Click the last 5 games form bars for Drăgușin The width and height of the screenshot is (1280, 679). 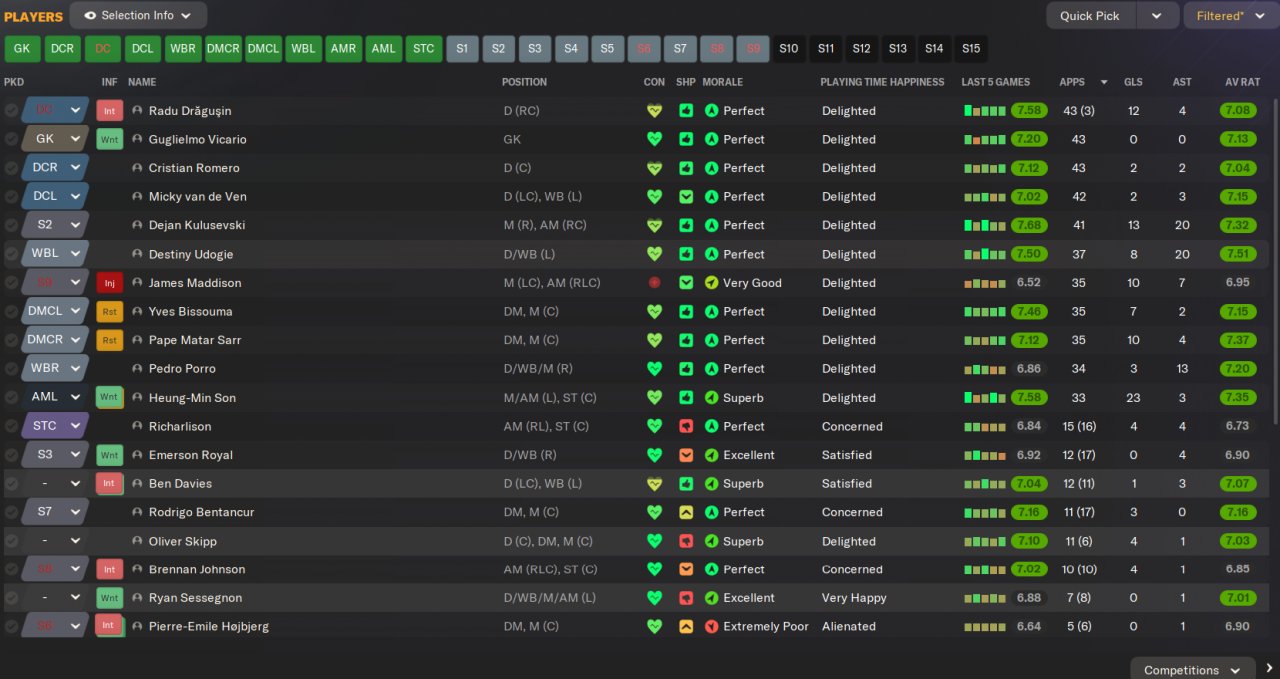click(985, 111)
